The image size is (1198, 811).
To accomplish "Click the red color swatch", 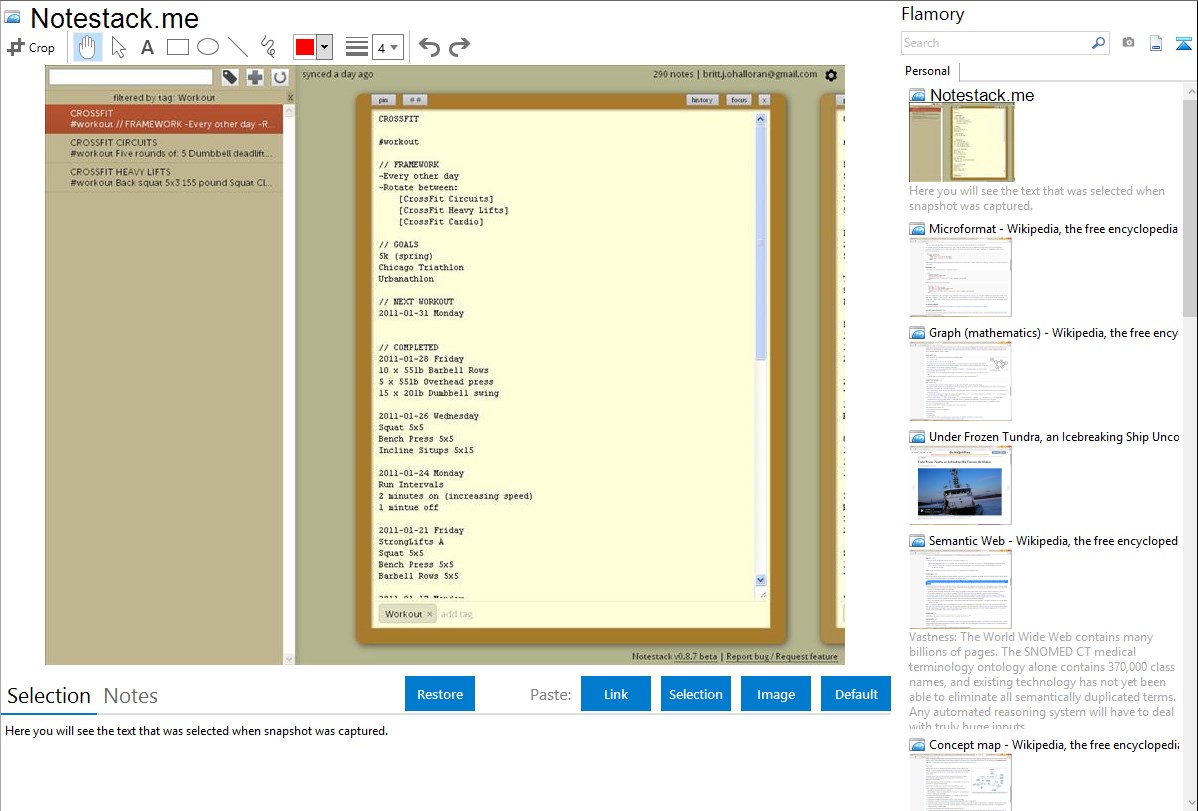I will [x=305, y=47].
